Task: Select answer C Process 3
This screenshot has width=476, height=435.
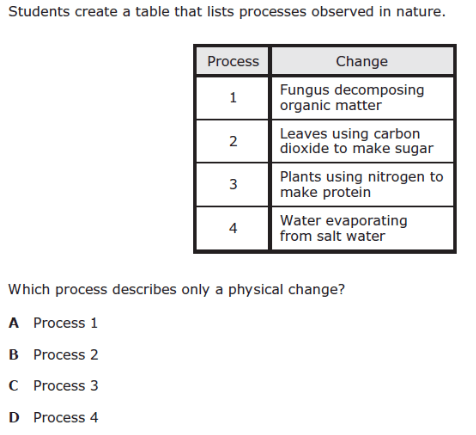Action: point(53,386)
